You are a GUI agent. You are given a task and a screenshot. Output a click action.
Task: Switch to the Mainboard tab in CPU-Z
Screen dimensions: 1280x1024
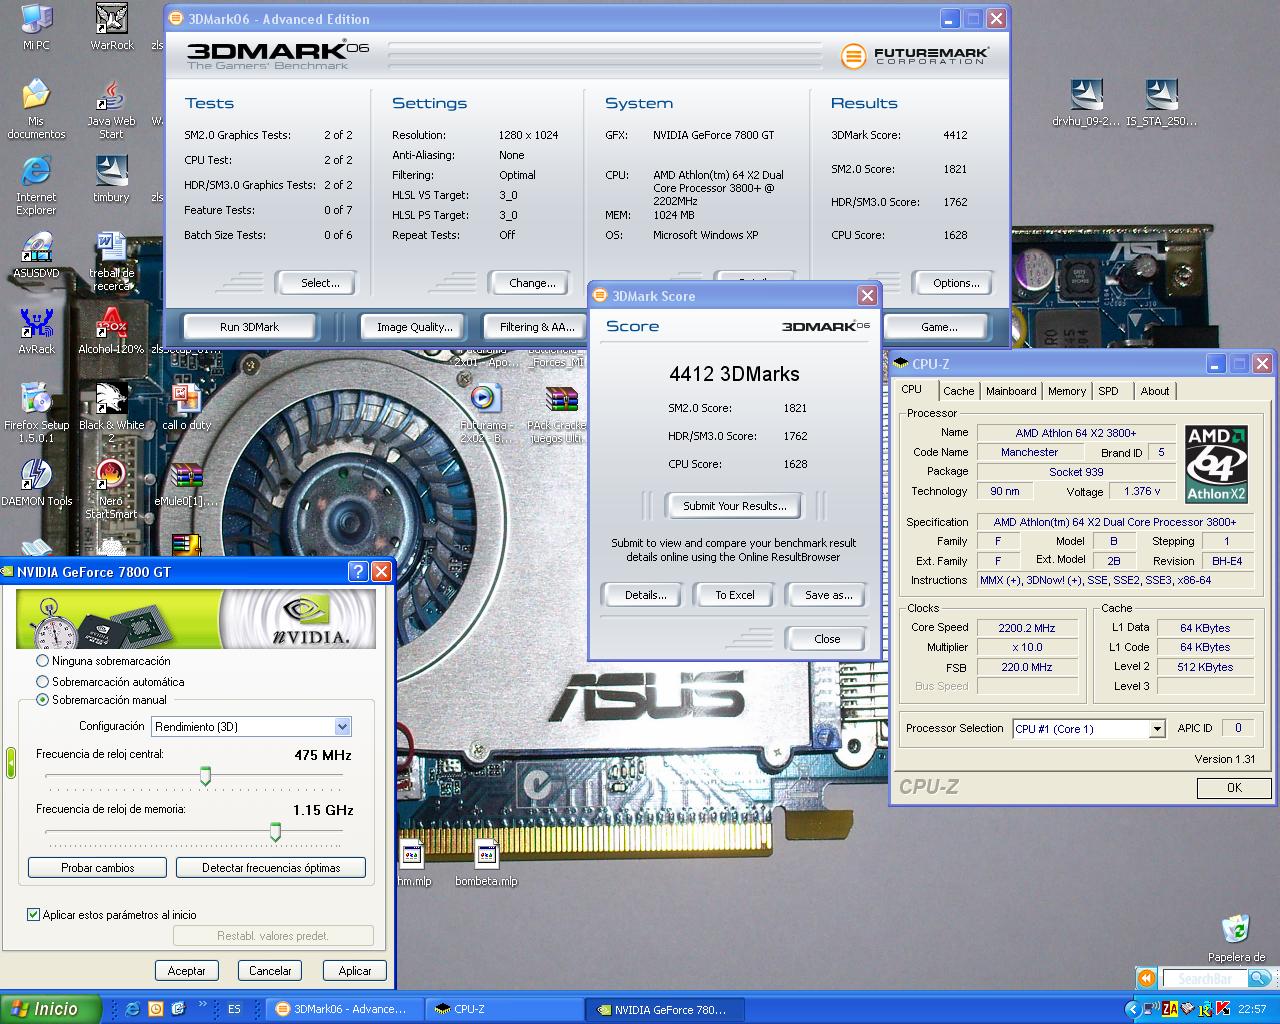1011,391
